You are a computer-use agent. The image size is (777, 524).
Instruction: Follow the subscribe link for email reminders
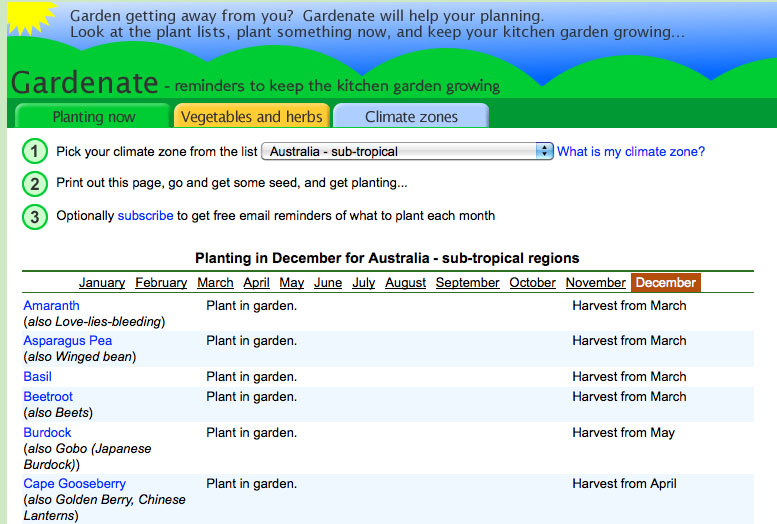click(x=145, y=216)
